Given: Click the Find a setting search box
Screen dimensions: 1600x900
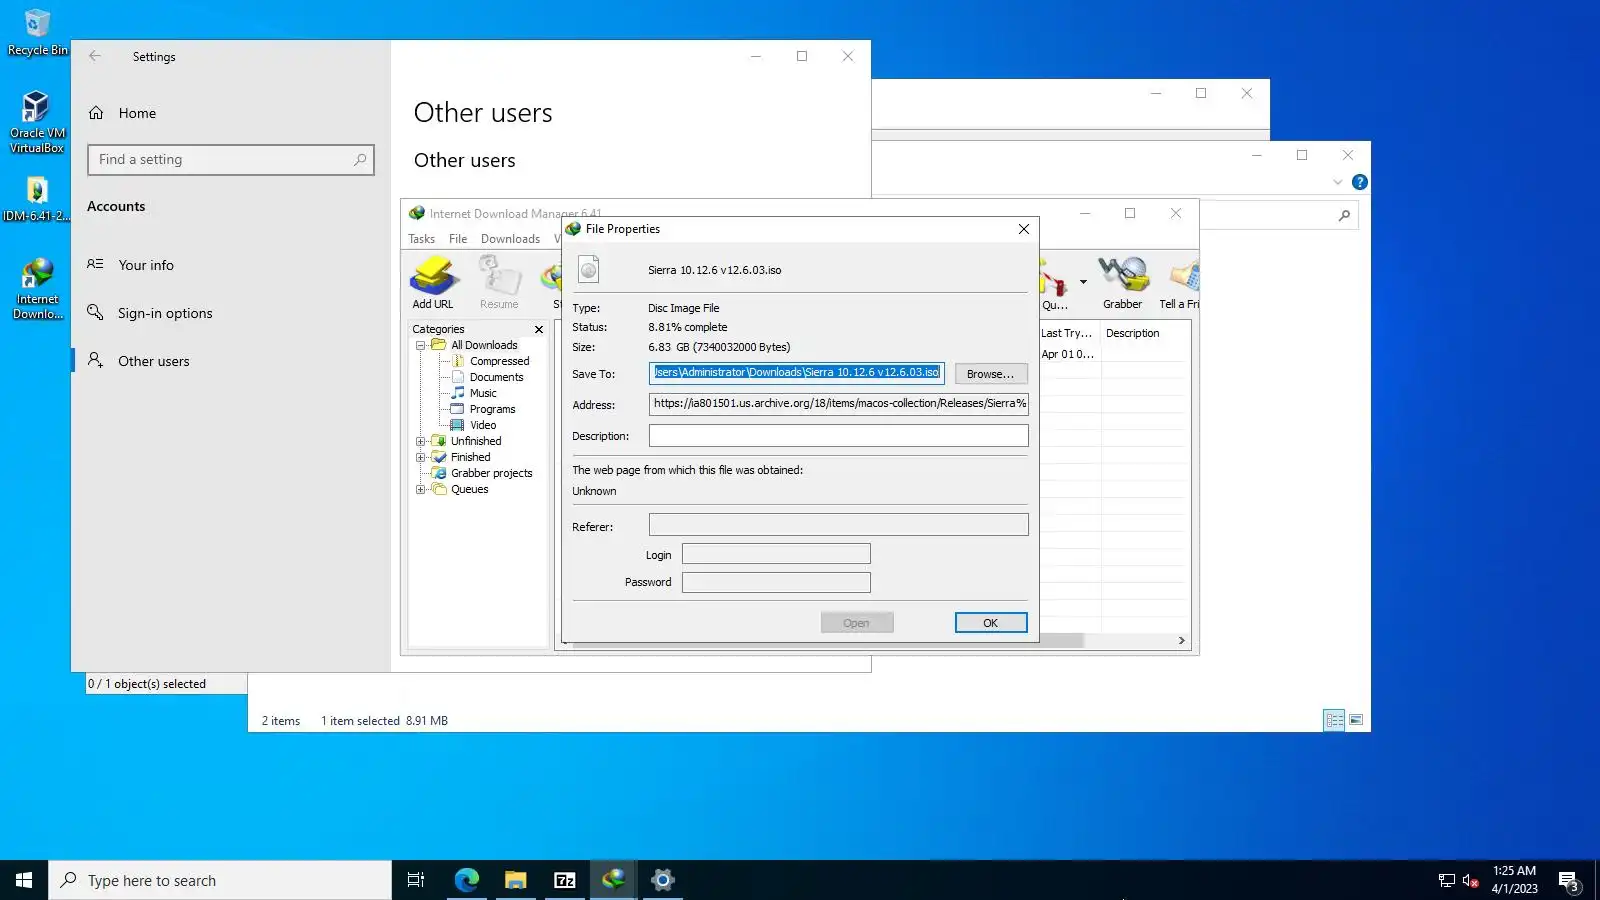Looking at the screenshot, I should tap(231, 160).
